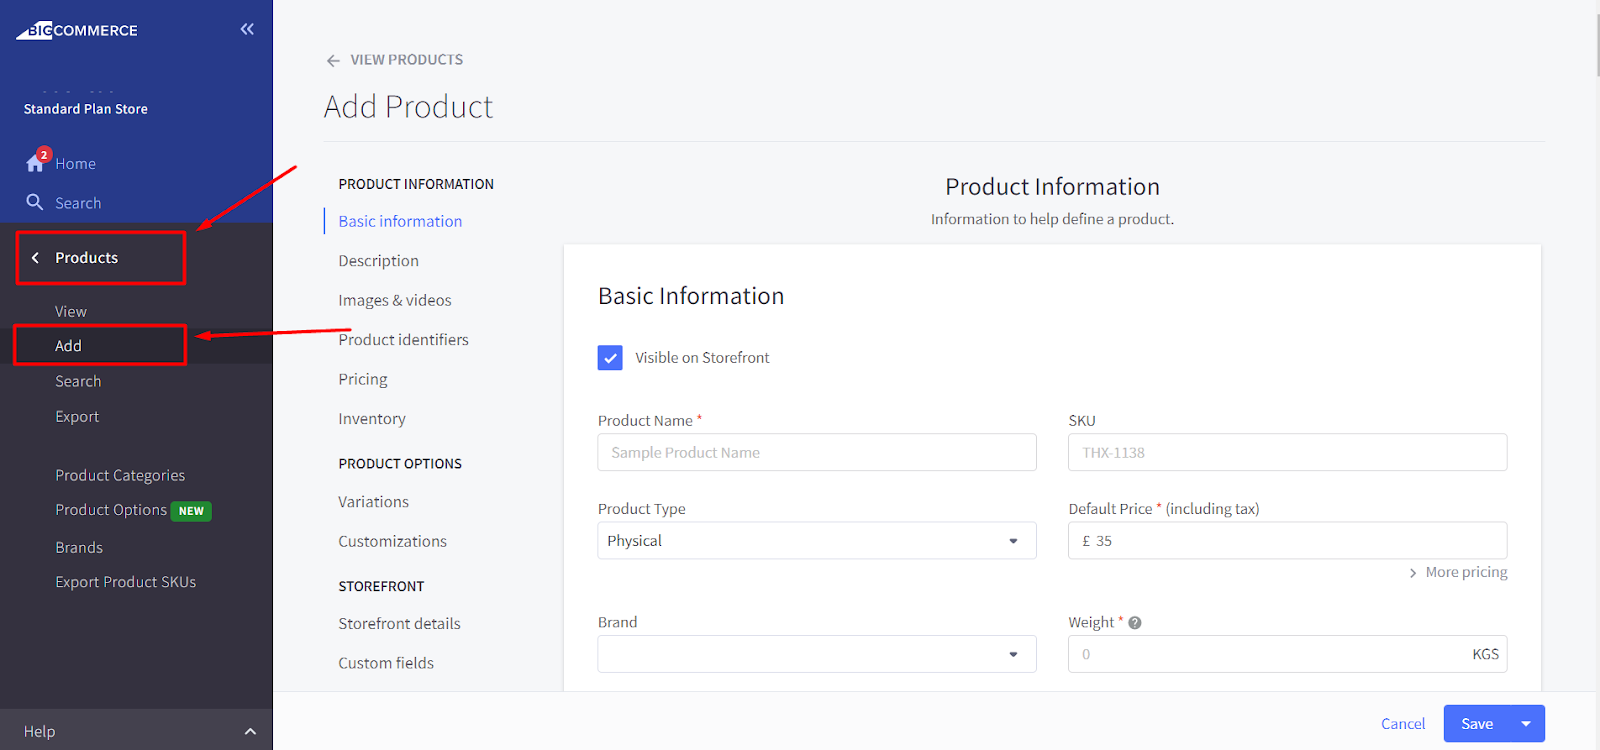1600x750 pixels.
Task: Collapse the sidebar with double-chevron icon
Action: click(x=247, y=29)
